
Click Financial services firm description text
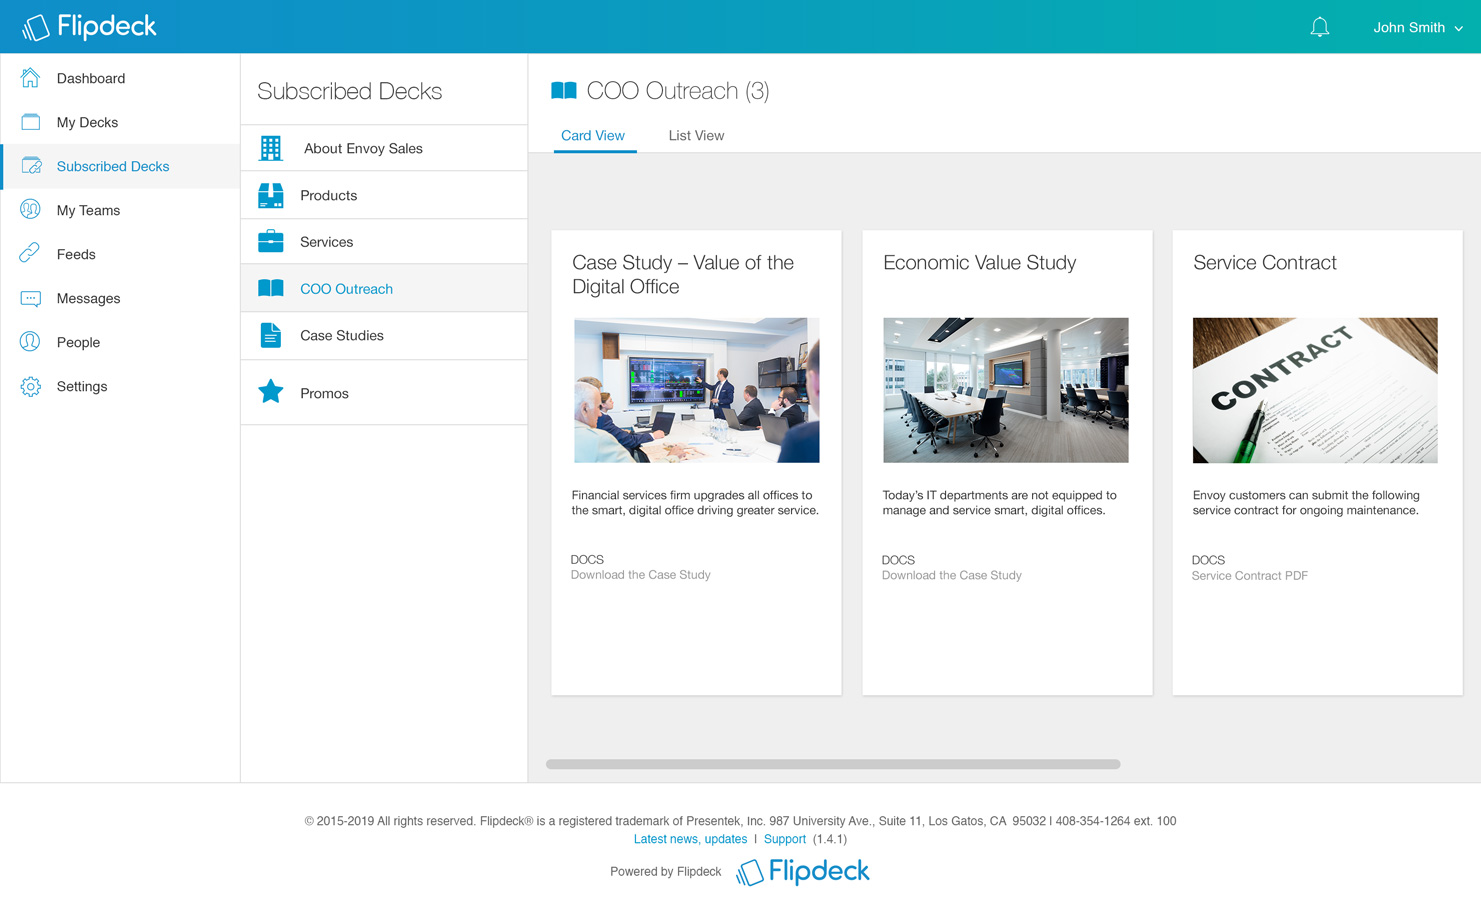pos(695,503)
